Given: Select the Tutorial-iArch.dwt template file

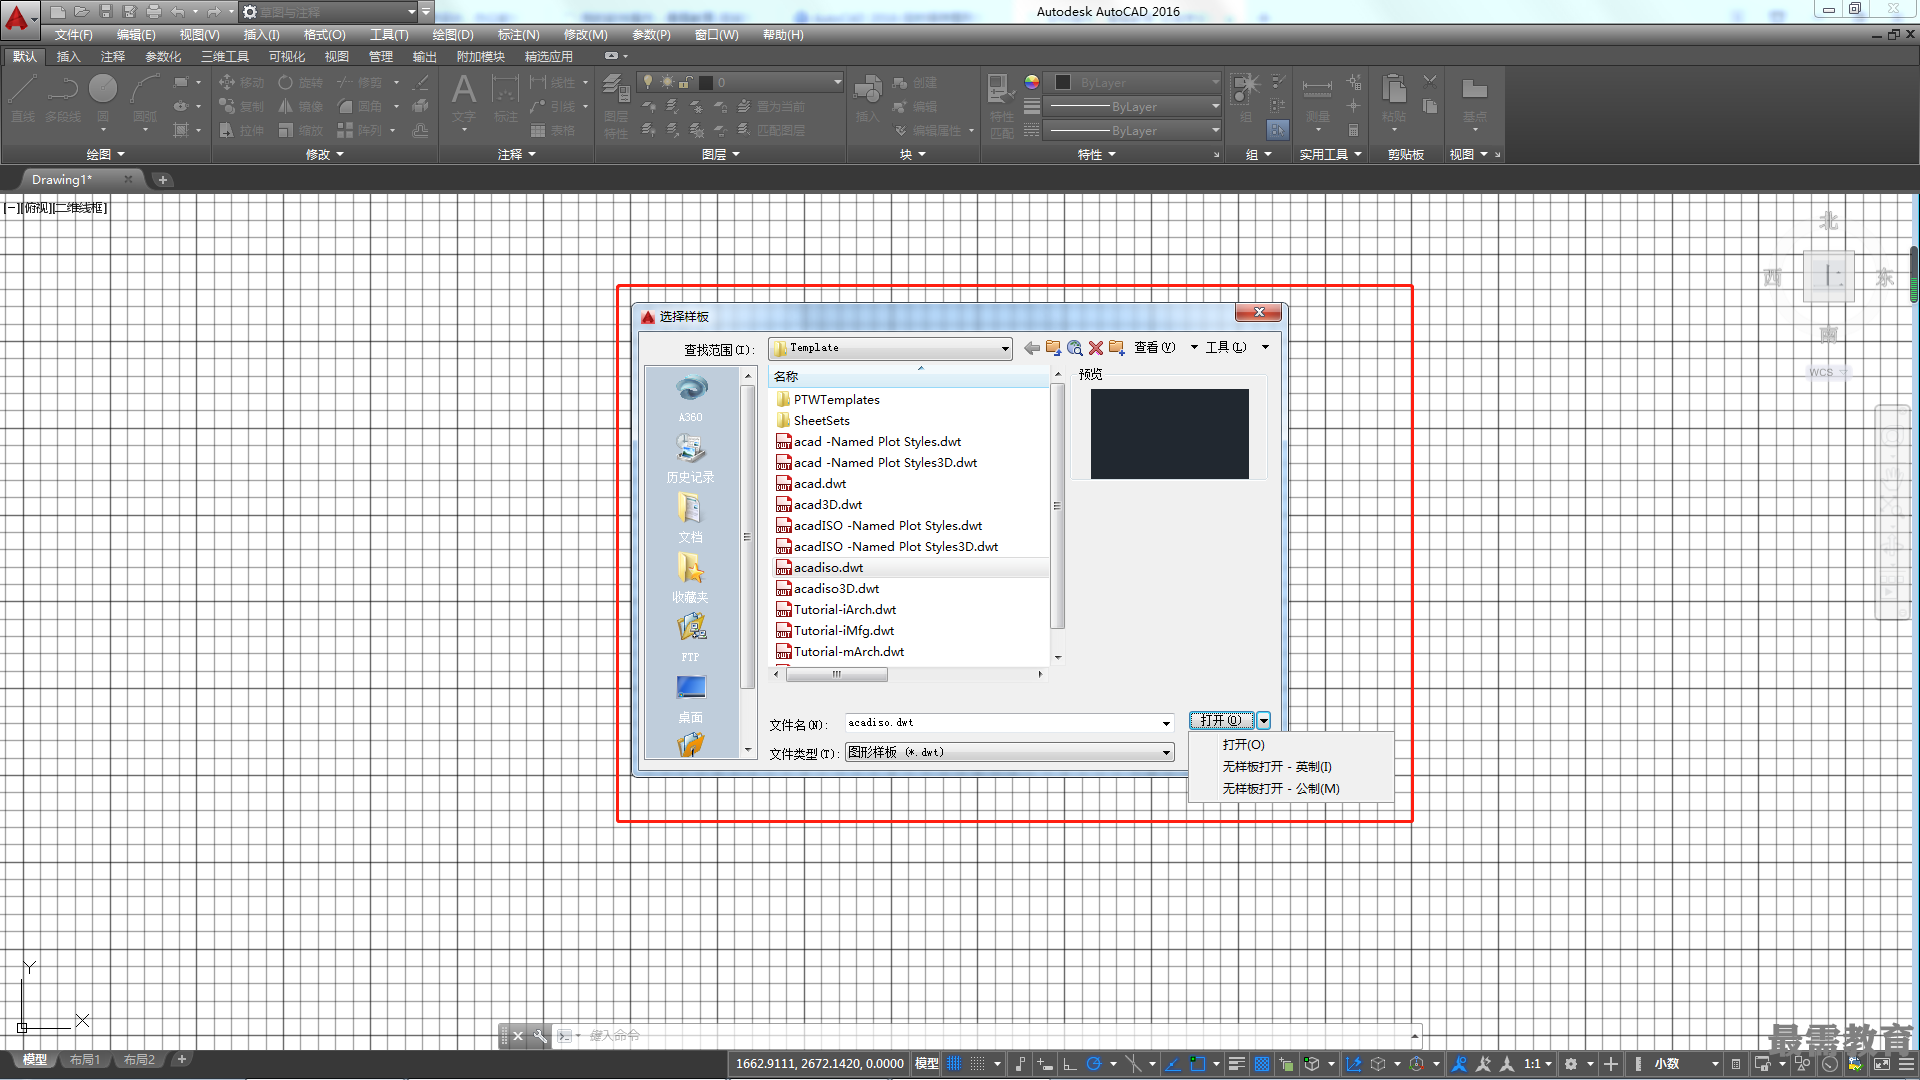Looking at the screenshot, I should (x=844, y=610).
